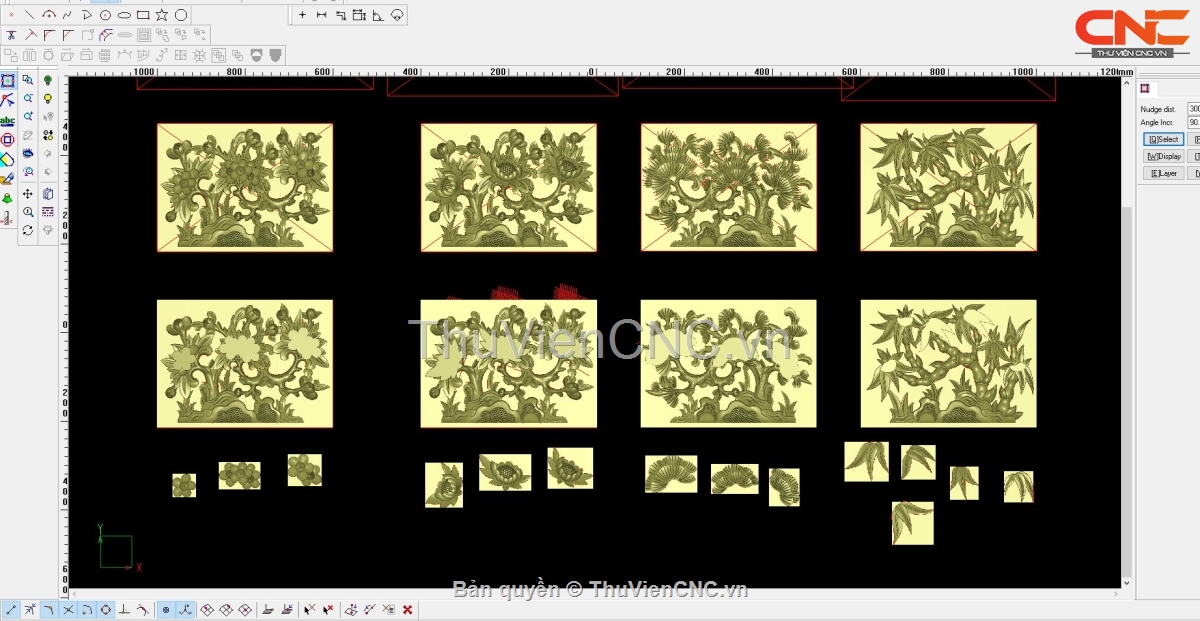Open the horizontal dimension measure tool
Viewport: 1200px width, 621px height.
coord(321,15)
